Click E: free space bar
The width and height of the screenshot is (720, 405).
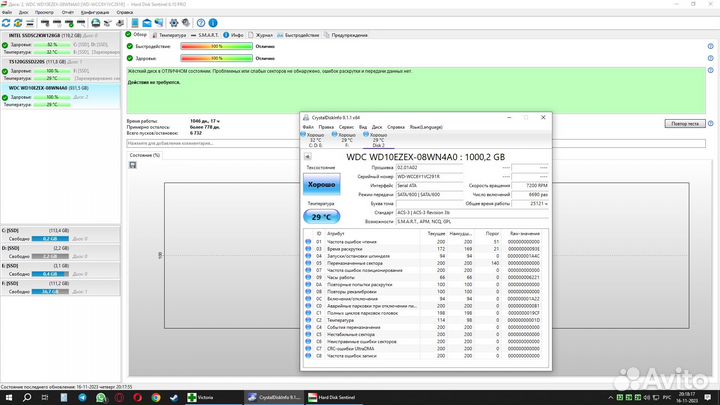click(50, 274)
